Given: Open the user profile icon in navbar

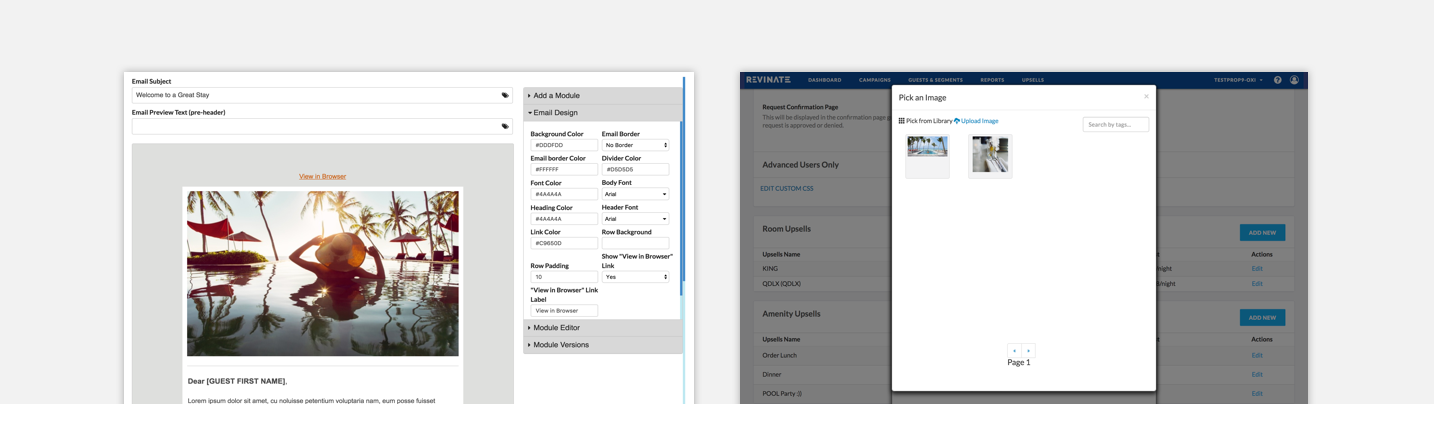Looking at the screenshot, I should click(x=1294, y=80).
